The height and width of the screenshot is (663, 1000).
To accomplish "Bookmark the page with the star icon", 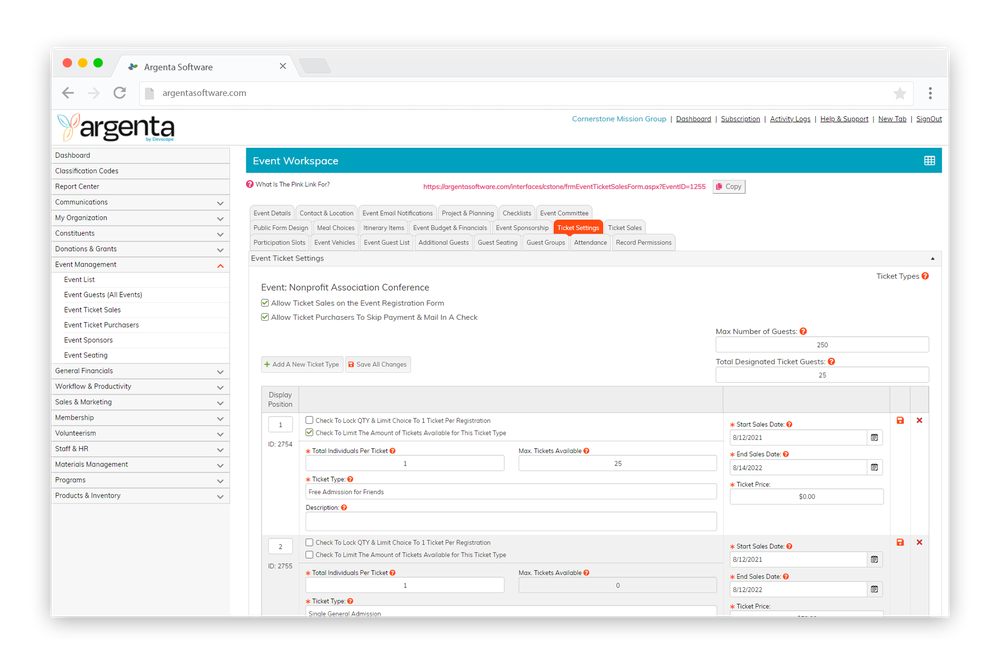I will [x=900, y=94].
